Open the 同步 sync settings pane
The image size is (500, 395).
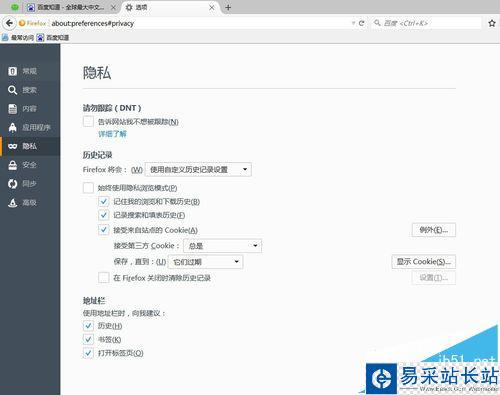click(30, 183)
